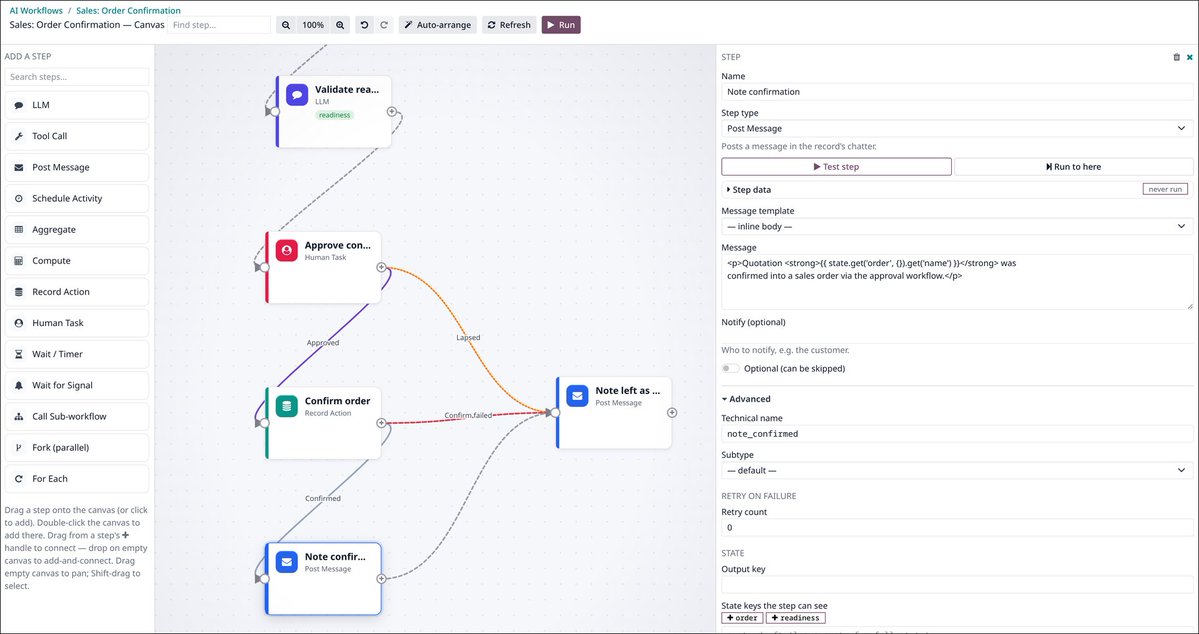Click input port of Note left as node
Image resolution: width=1199 pixels, height=634 pixels.
(555, 413)
